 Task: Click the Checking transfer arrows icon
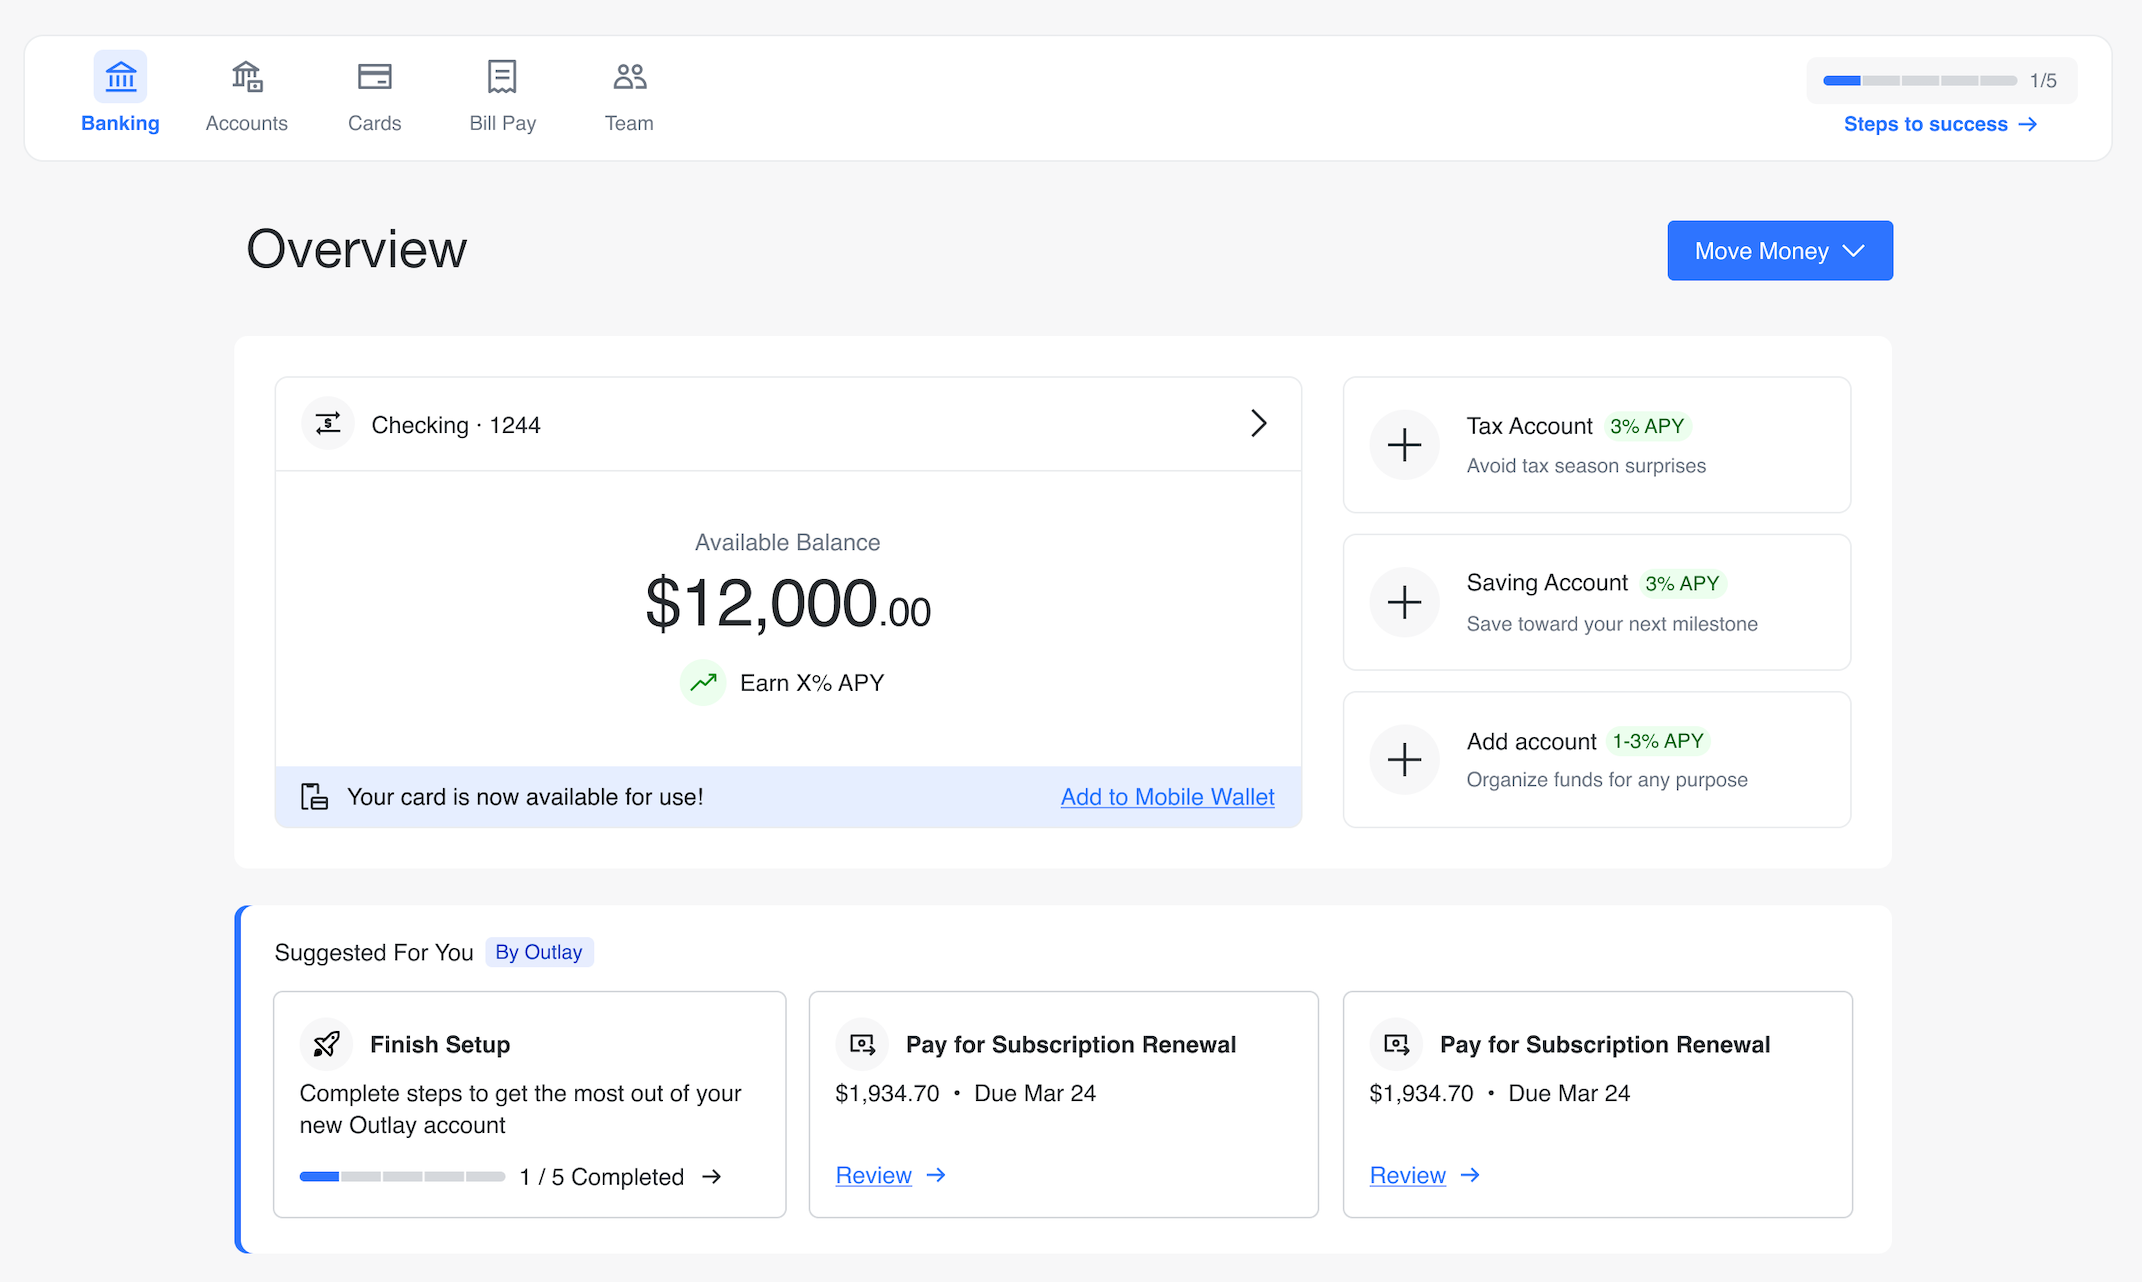(328, 424)
